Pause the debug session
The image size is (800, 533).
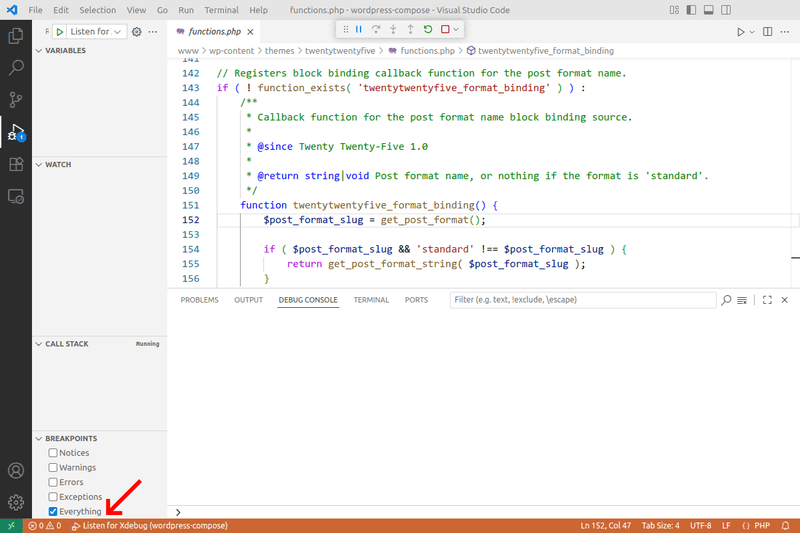coord(359,30)
